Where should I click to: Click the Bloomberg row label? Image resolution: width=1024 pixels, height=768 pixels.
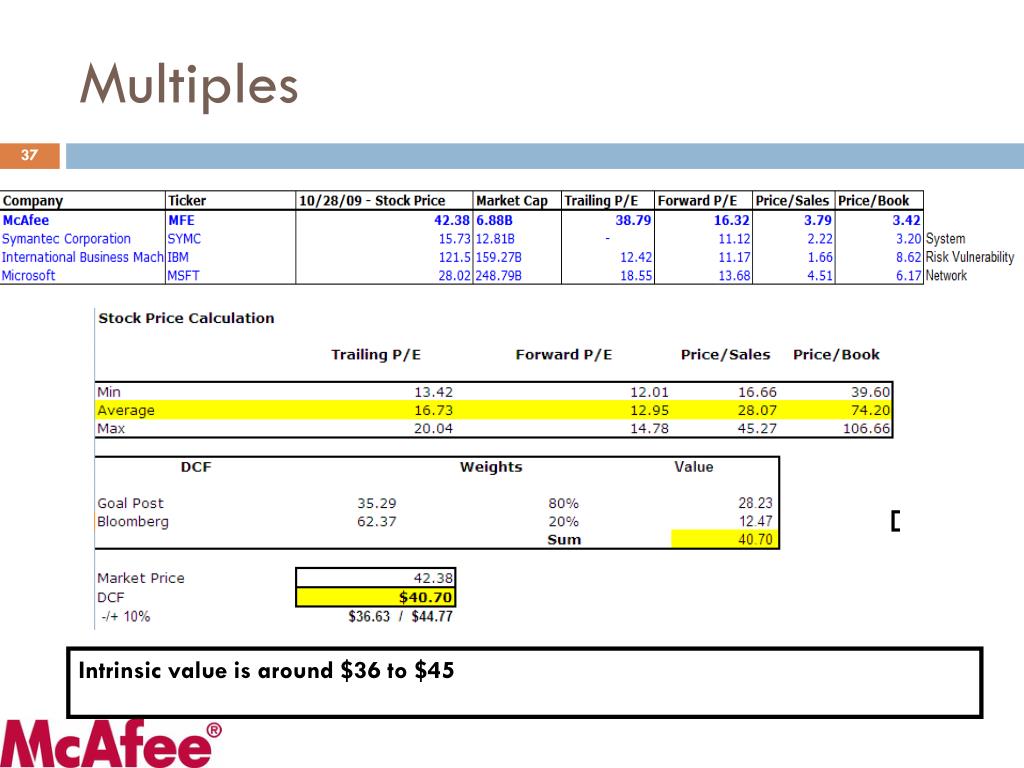click(133, 521)
